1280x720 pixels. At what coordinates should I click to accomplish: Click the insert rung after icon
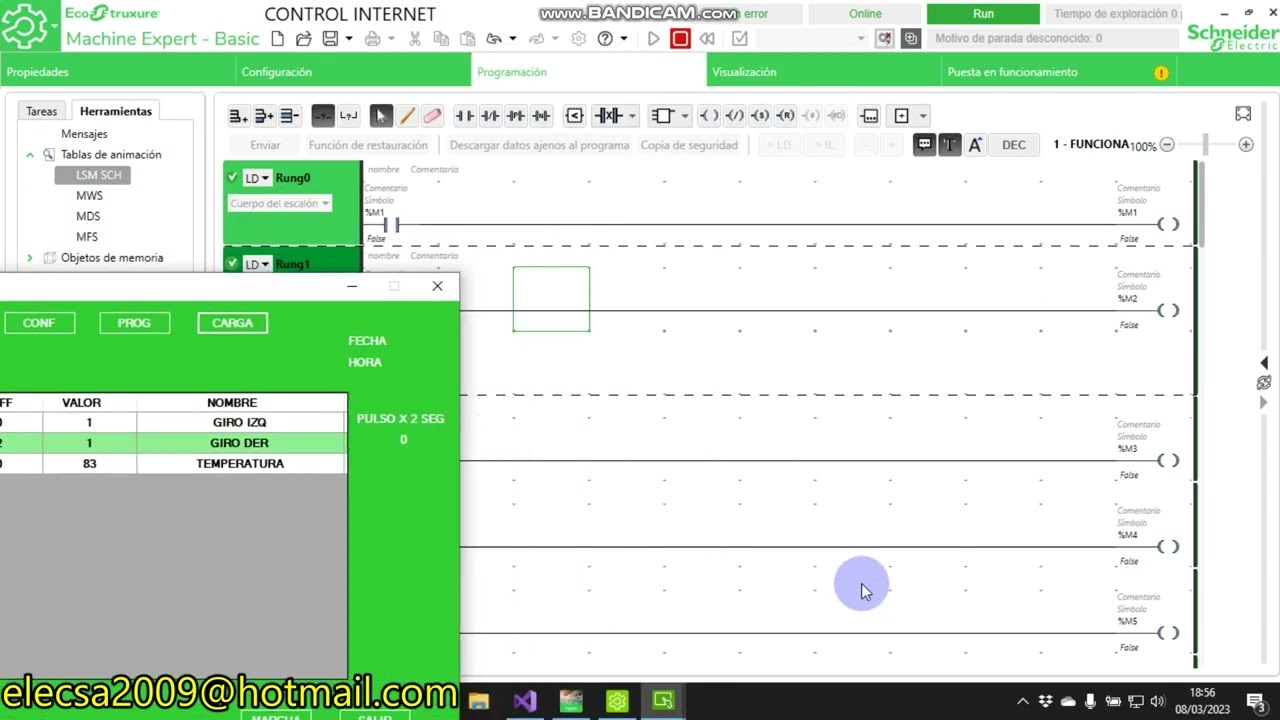tap(264, 116)
